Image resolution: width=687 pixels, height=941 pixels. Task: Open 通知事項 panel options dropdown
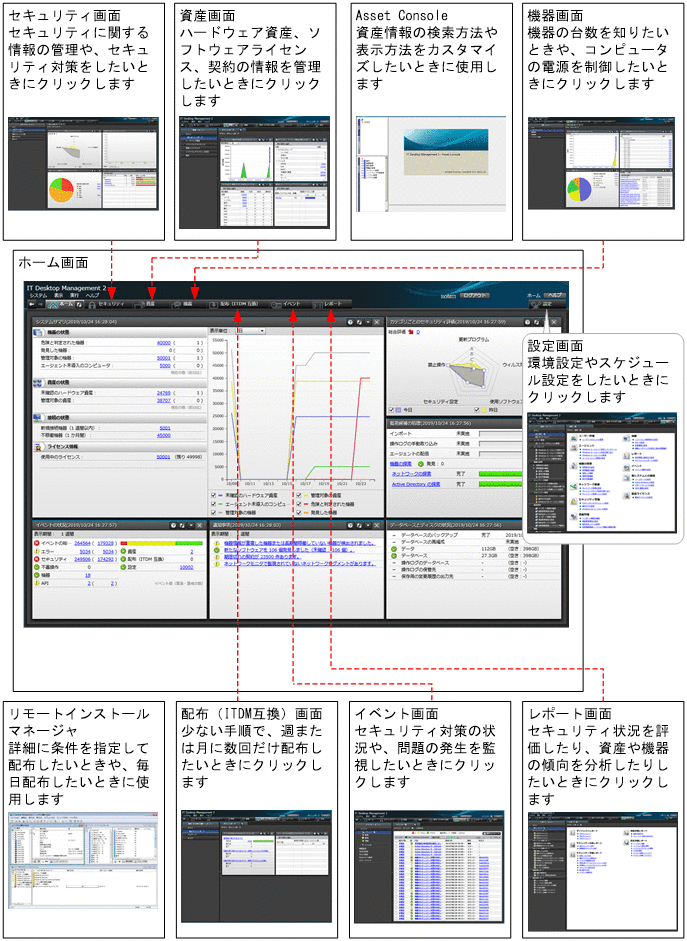click(367, 525)
